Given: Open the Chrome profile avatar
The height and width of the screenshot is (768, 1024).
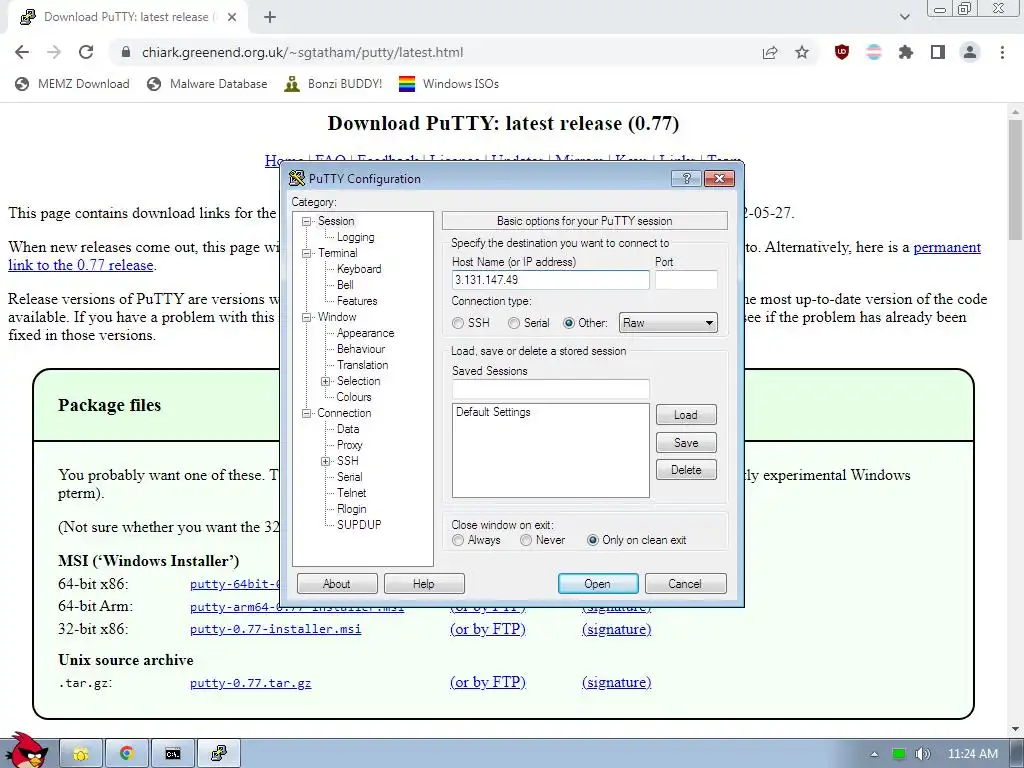Looking at the screenshot, I should coord(970,52).
